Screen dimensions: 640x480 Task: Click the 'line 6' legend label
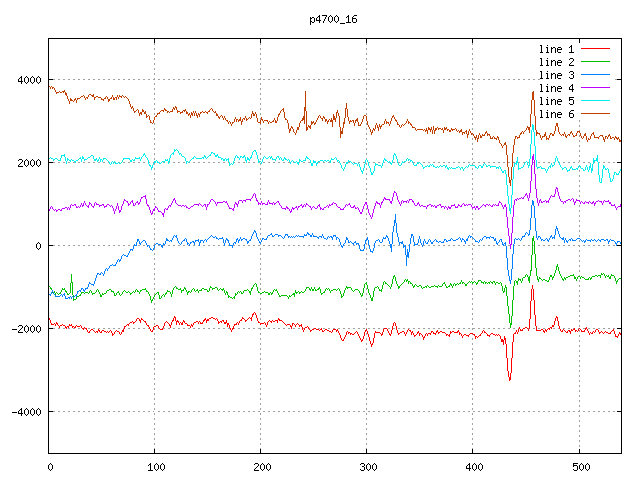point(556,114)
